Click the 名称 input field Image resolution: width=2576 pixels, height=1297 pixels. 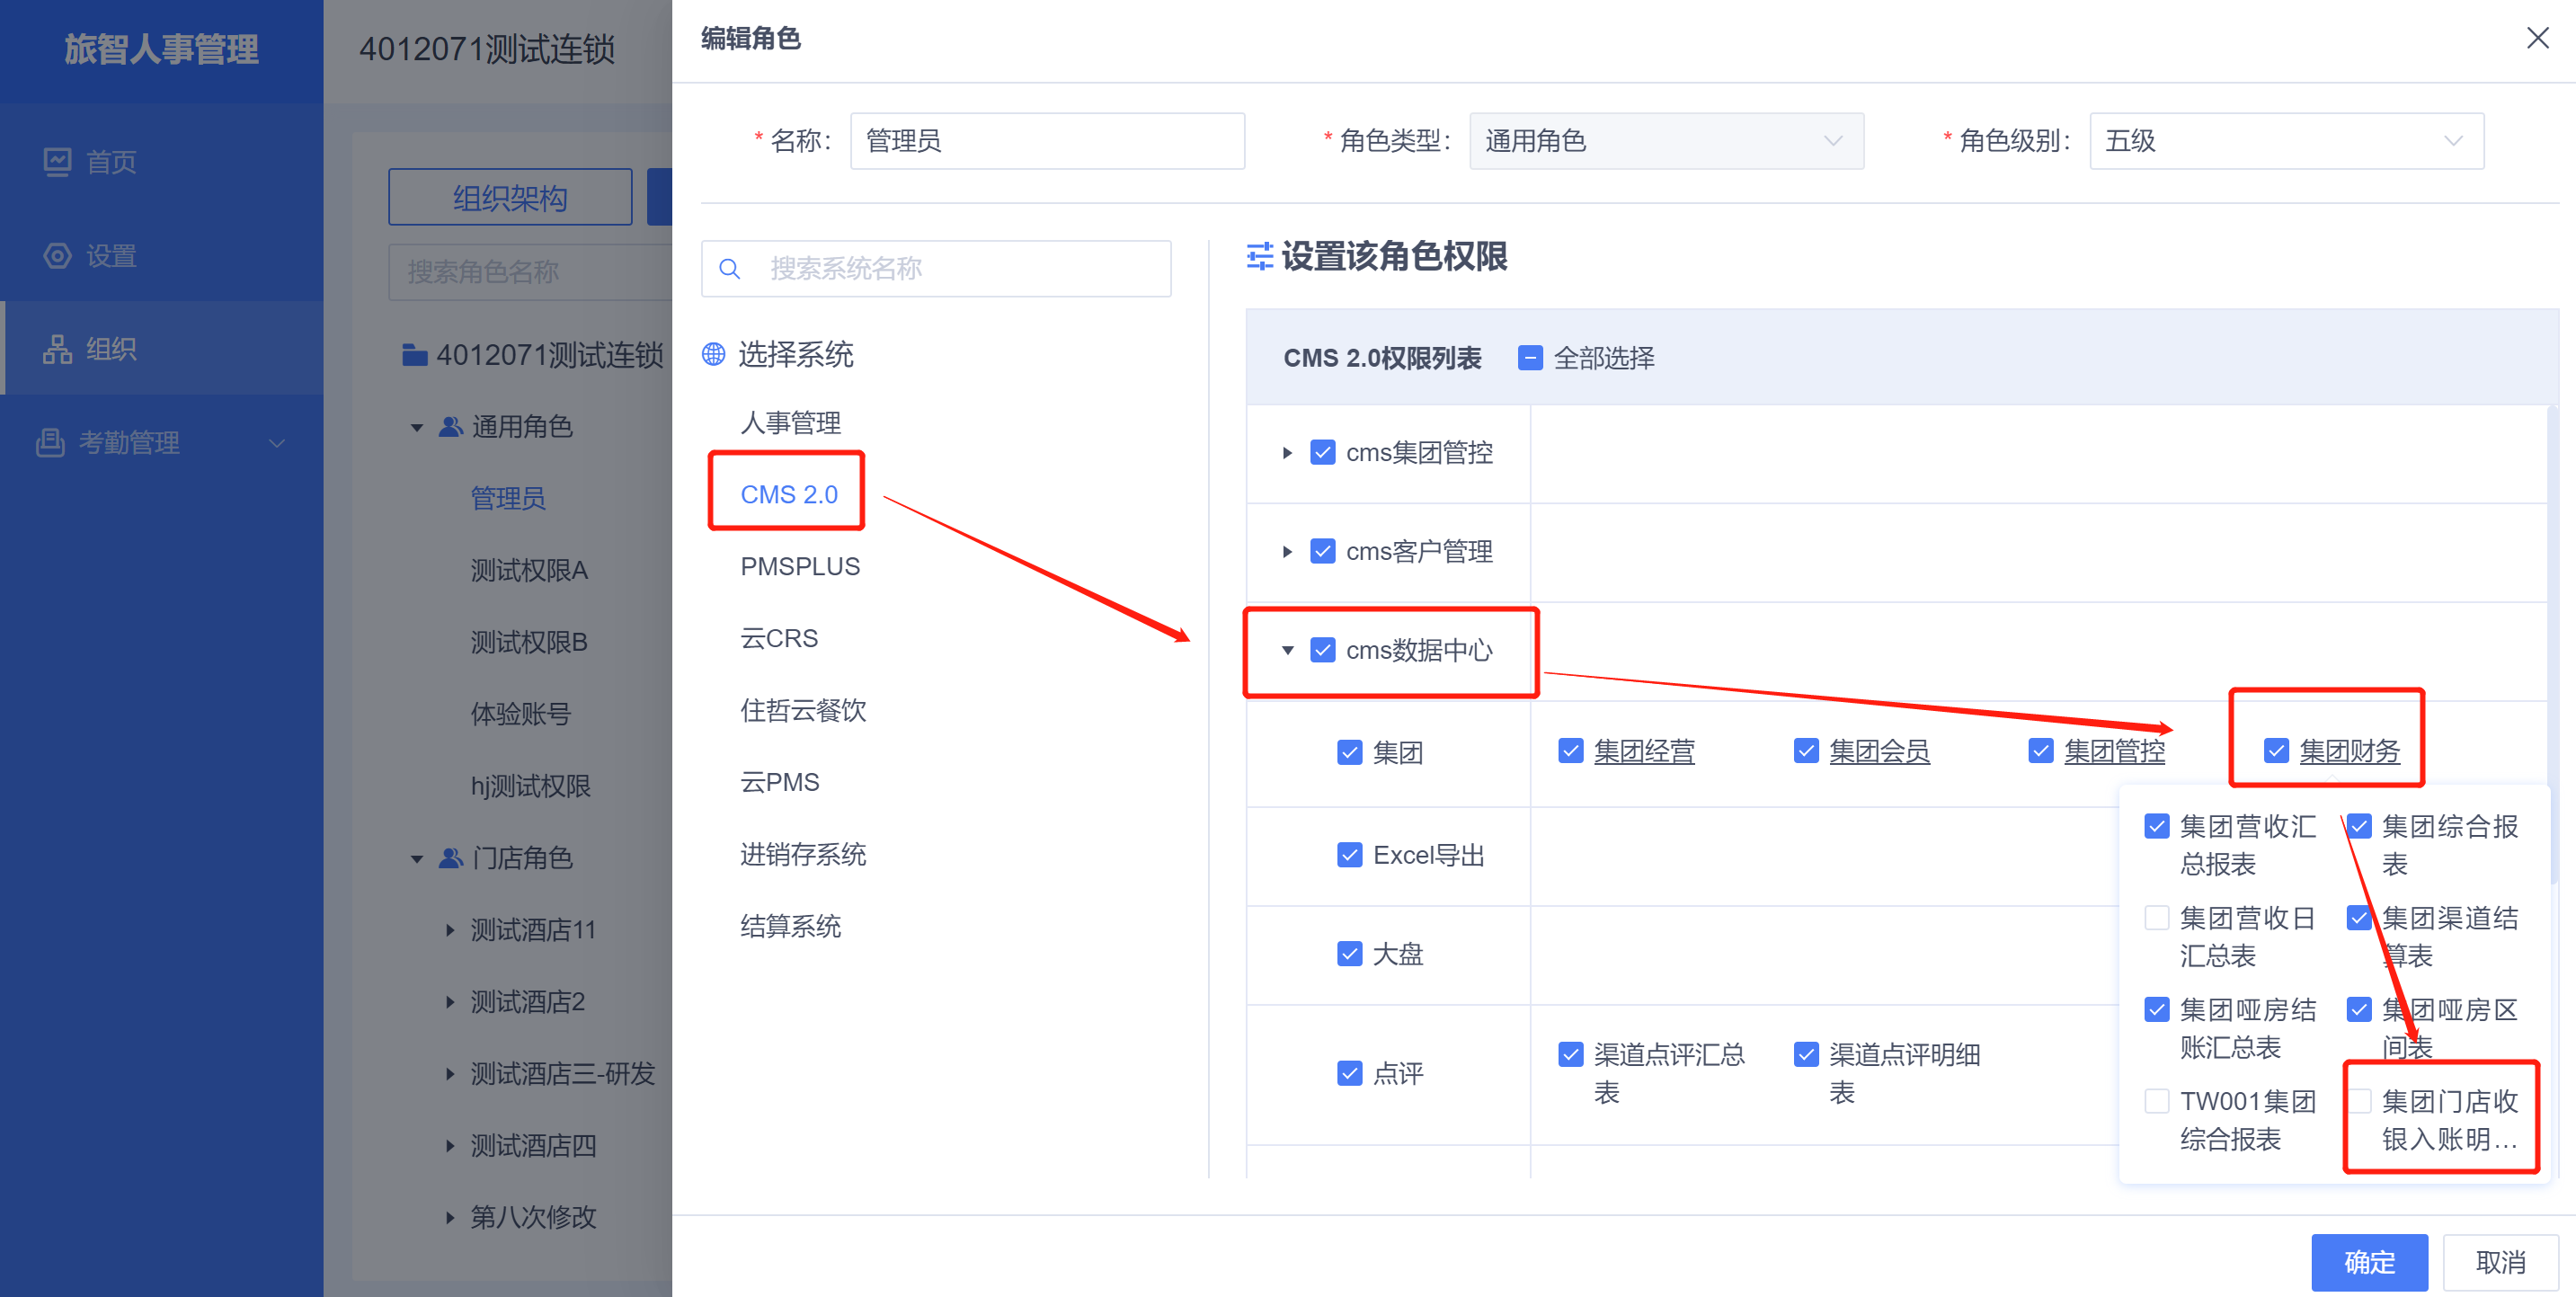(1047, 141)
